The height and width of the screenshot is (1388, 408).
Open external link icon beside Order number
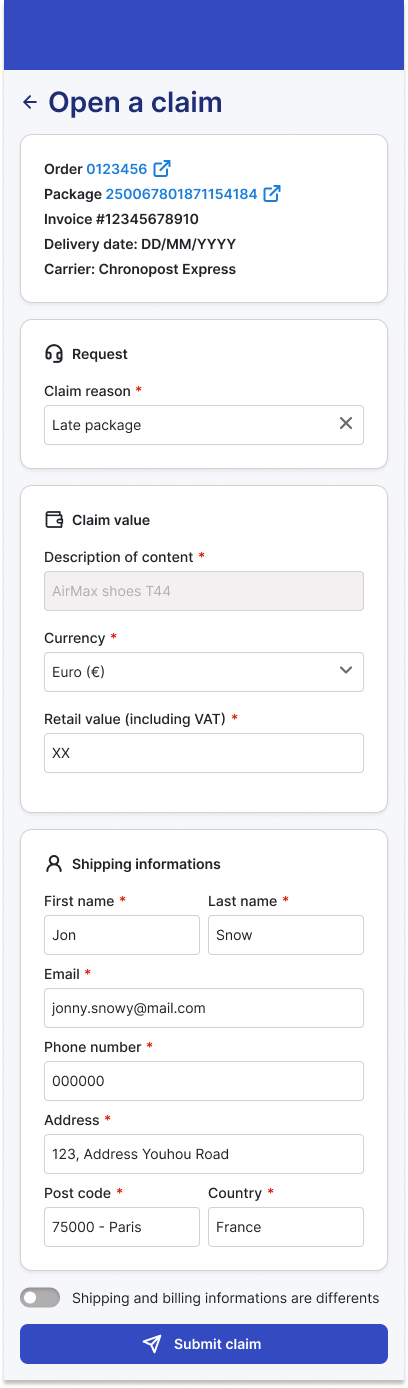coord(162,168)
